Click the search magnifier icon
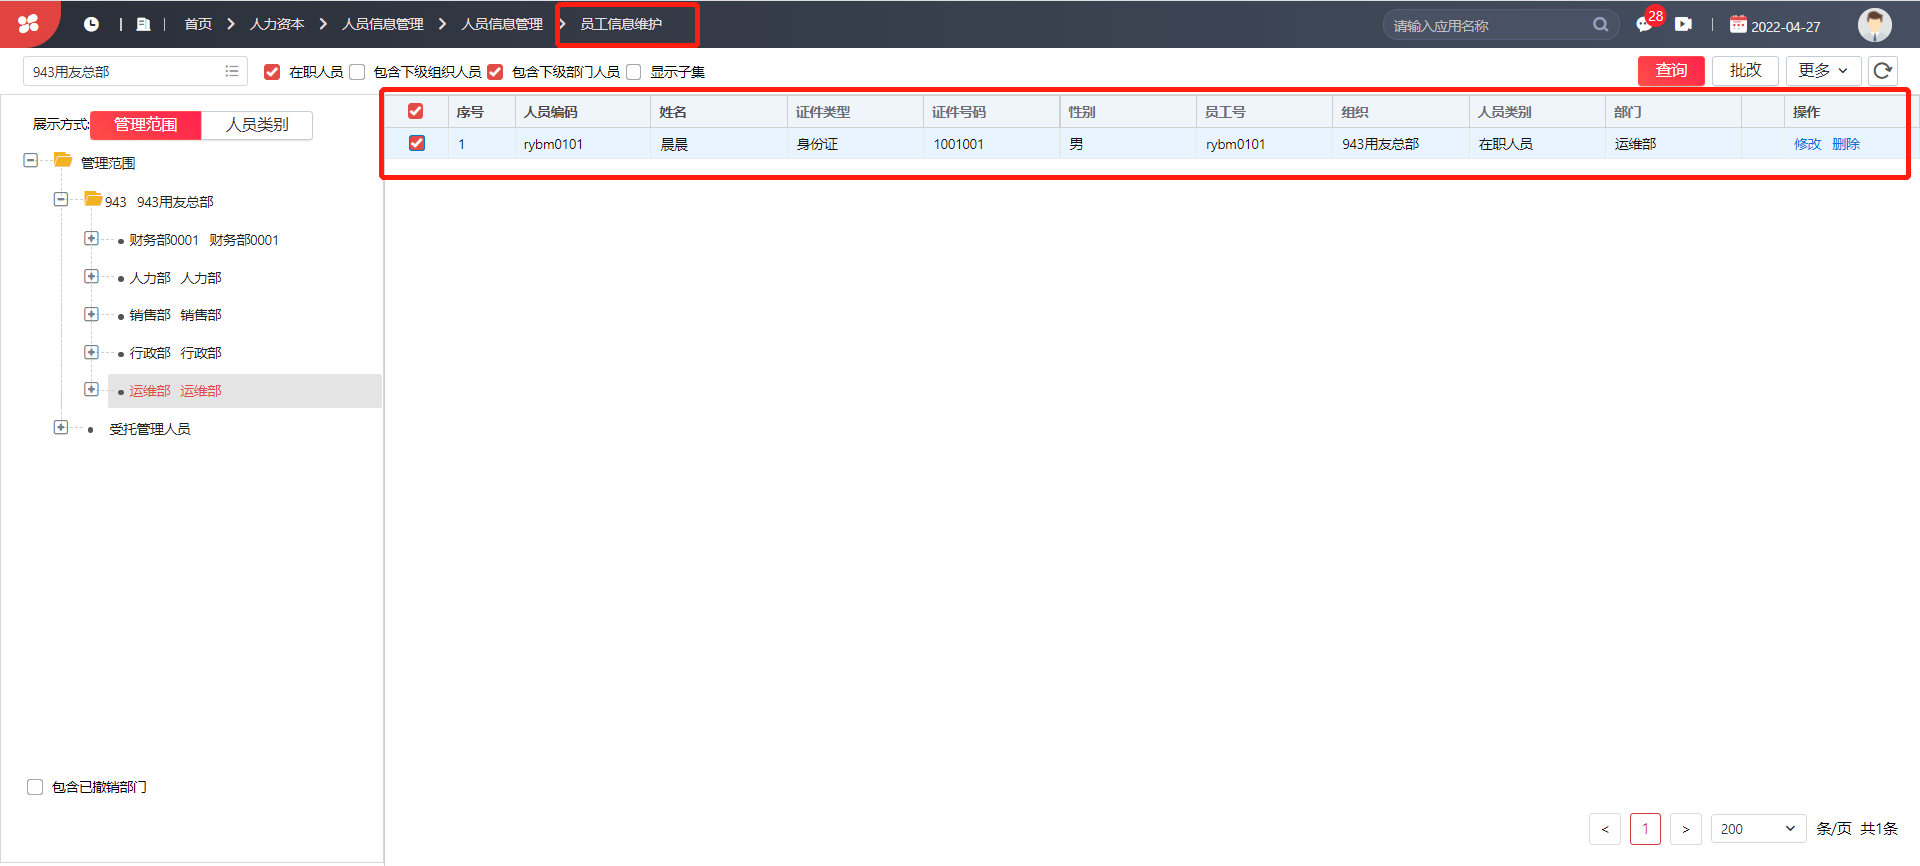This screenshot has width=1920, height=866. [1600, 25]
